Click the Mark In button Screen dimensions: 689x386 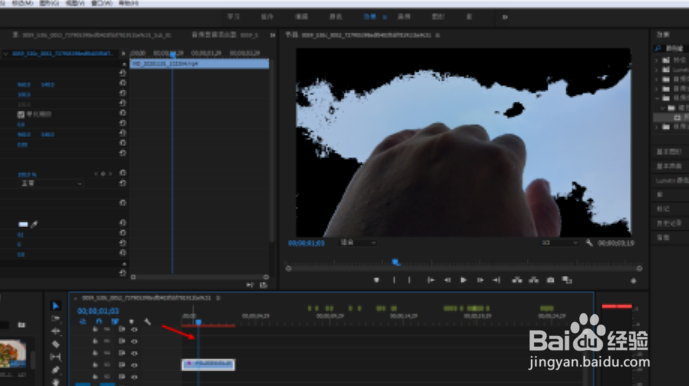point(394,280)
